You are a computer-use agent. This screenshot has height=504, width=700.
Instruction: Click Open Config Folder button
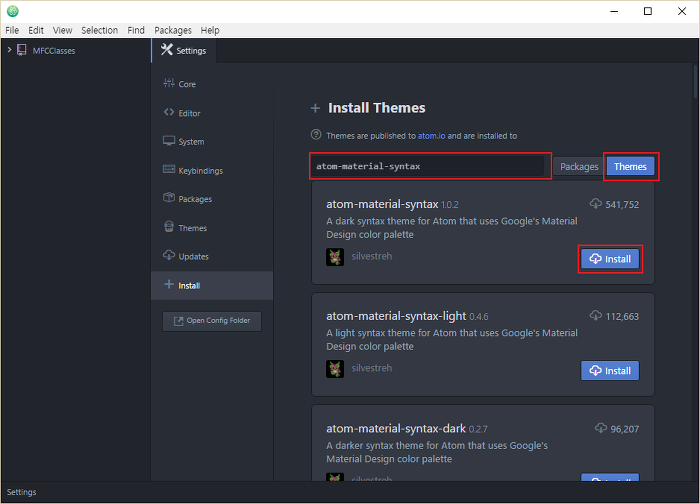(212, 321)
